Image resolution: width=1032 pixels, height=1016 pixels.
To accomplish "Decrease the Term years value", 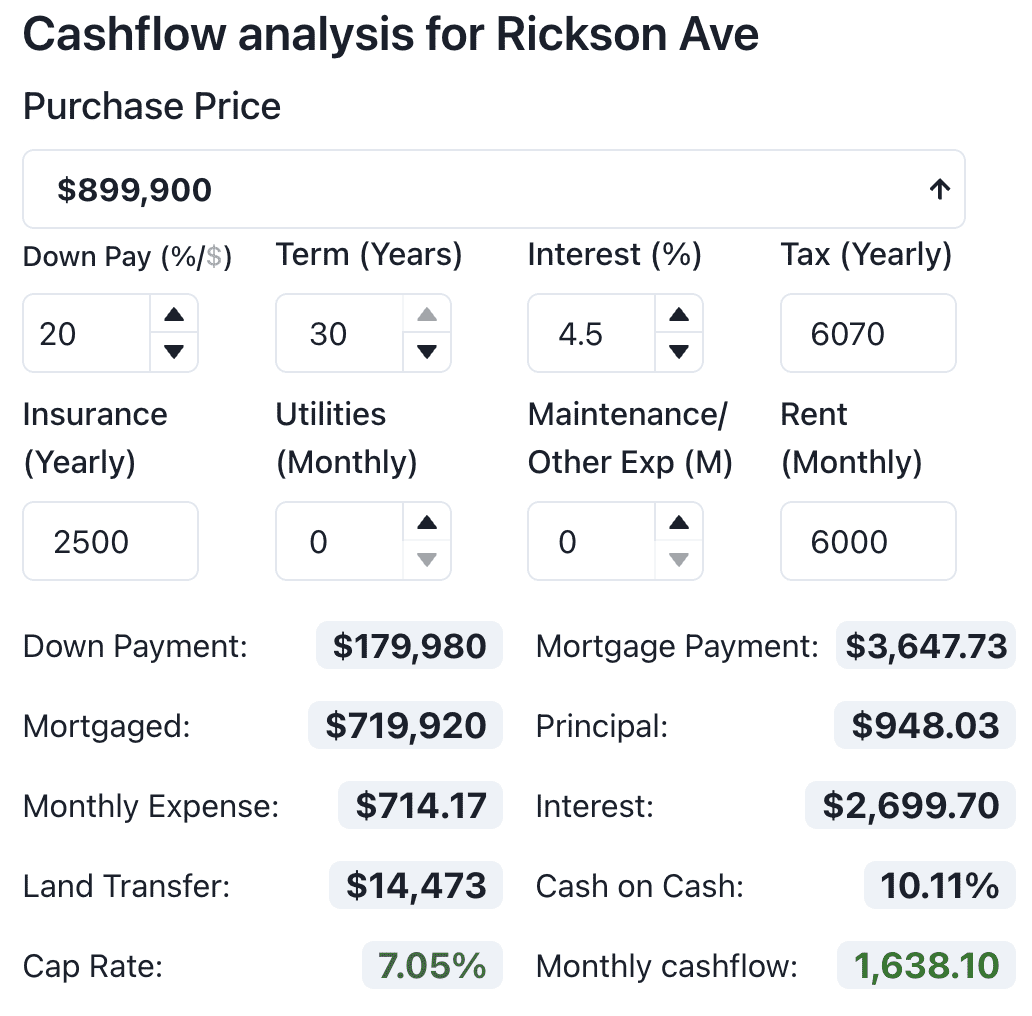I will (x=427, y=351).
